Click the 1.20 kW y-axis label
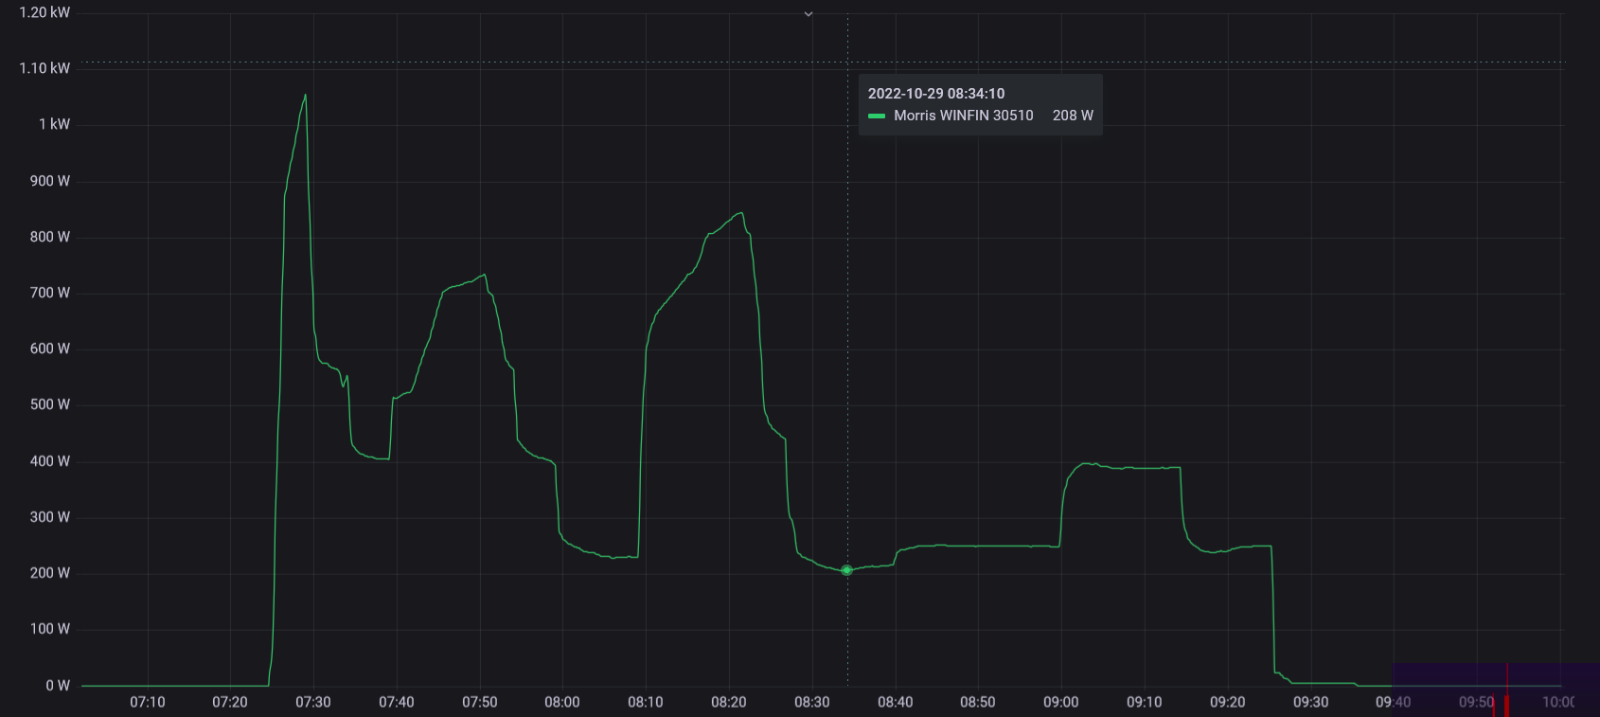Screen dimensions: 1600x717 tap(45, 12)
